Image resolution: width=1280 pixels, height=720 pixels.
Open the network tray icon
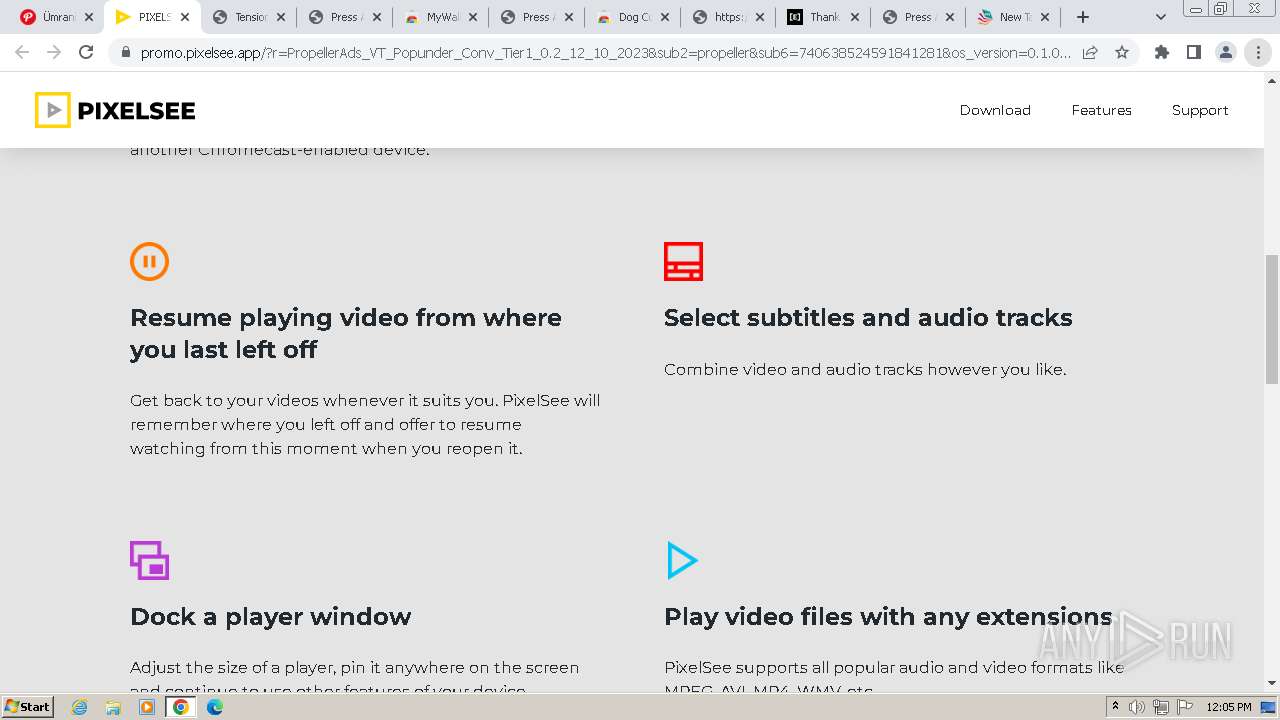pos(1161,707)
